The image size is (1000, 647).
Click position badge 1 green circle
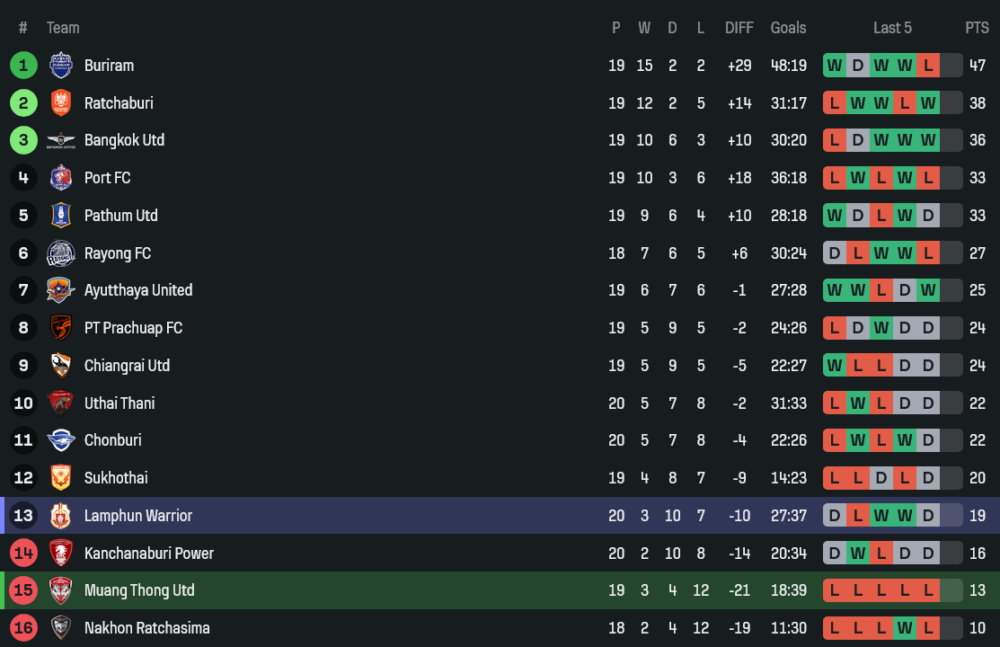click(23, 66)
